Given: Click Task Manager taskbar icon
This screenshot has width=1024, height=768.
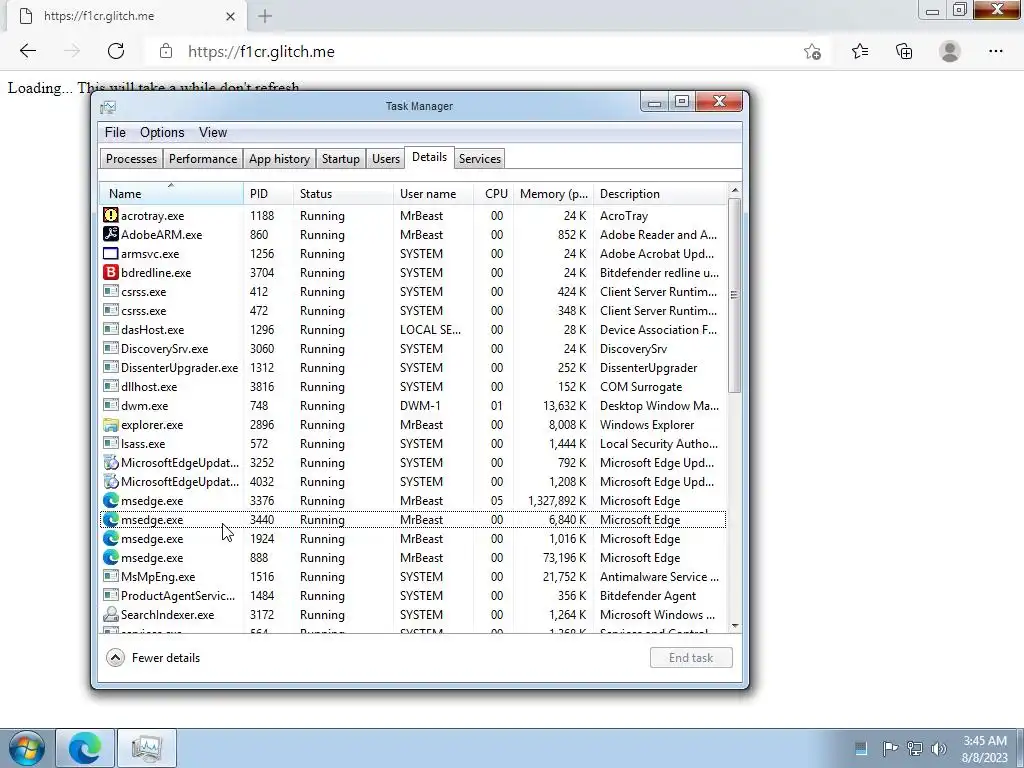Looking at the screenshot, I should coord(147,748).
